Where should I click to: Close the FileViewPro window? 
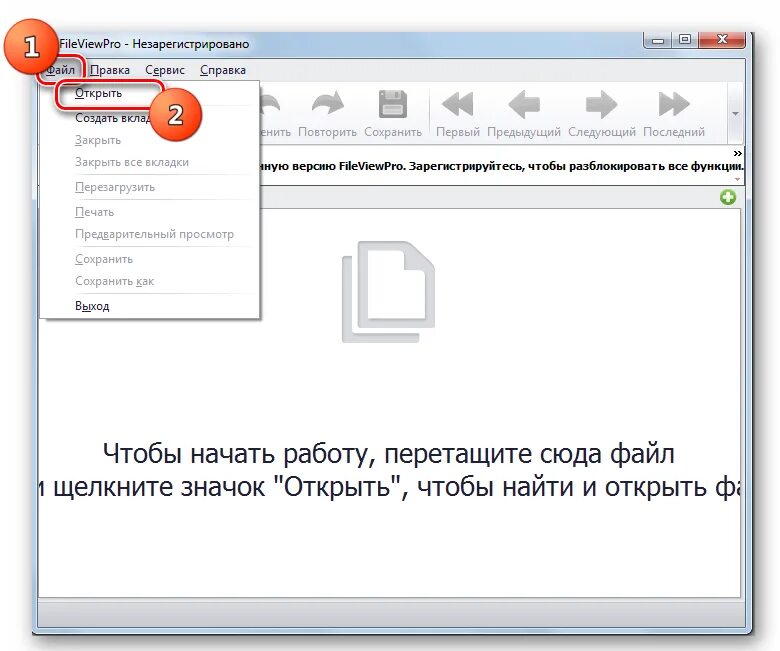tap(722, 39)
